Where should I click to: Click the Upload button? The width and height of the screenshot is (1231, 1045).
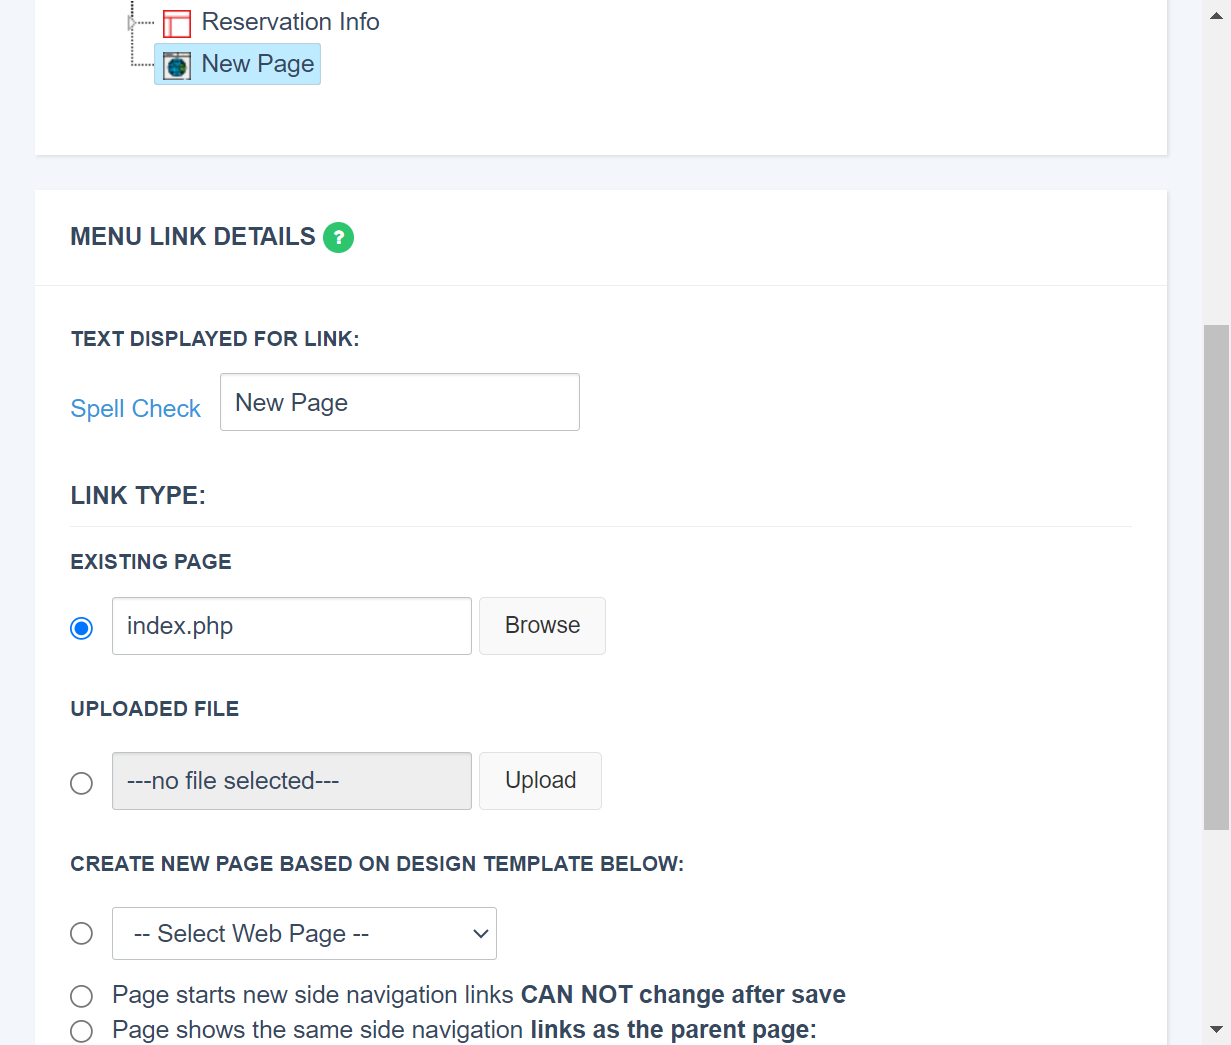click(x=540, y=781)
